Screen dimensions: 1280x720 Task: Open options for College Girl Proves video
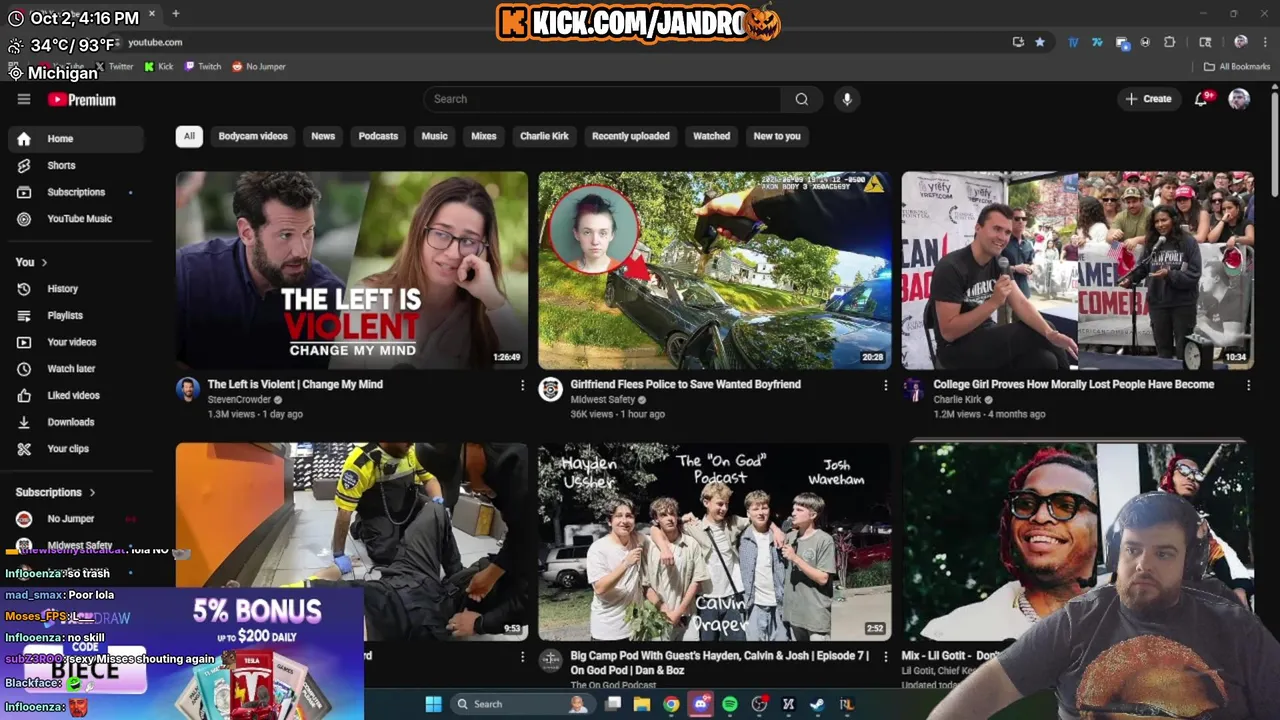(x=1248, y=385)
